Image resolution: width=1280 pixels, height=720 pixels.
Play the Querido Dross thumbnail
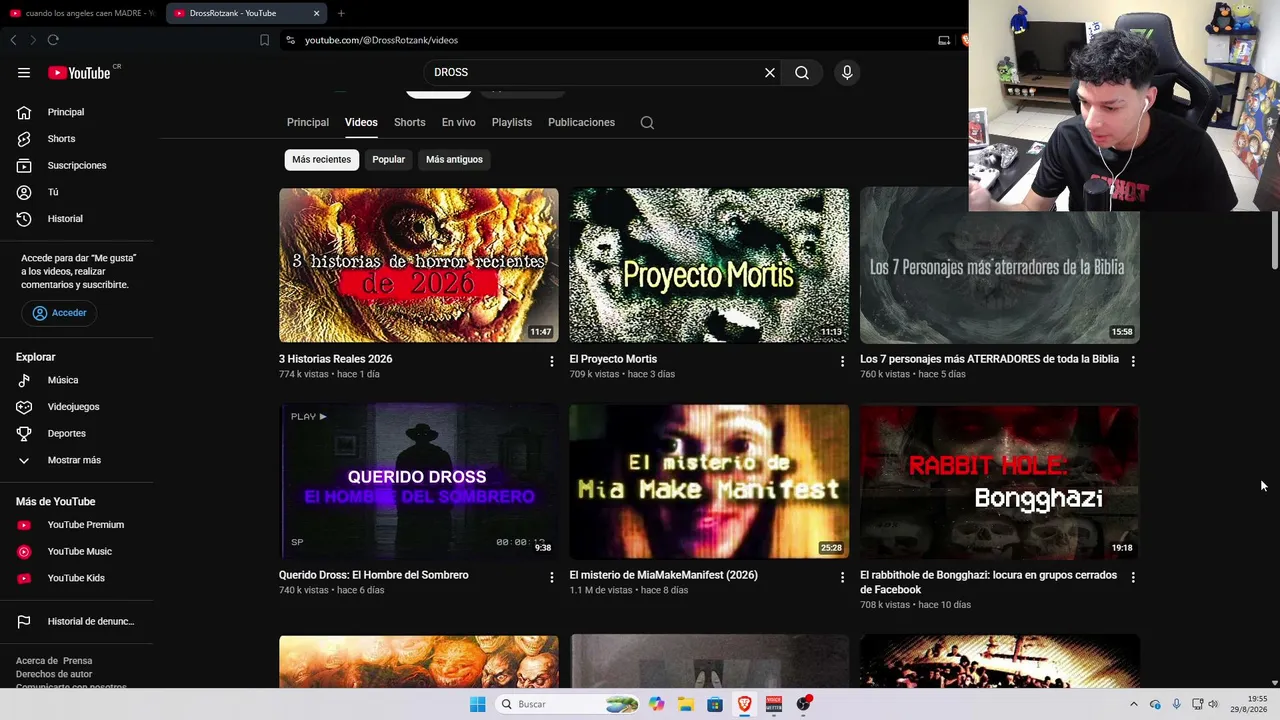[419, 481]
